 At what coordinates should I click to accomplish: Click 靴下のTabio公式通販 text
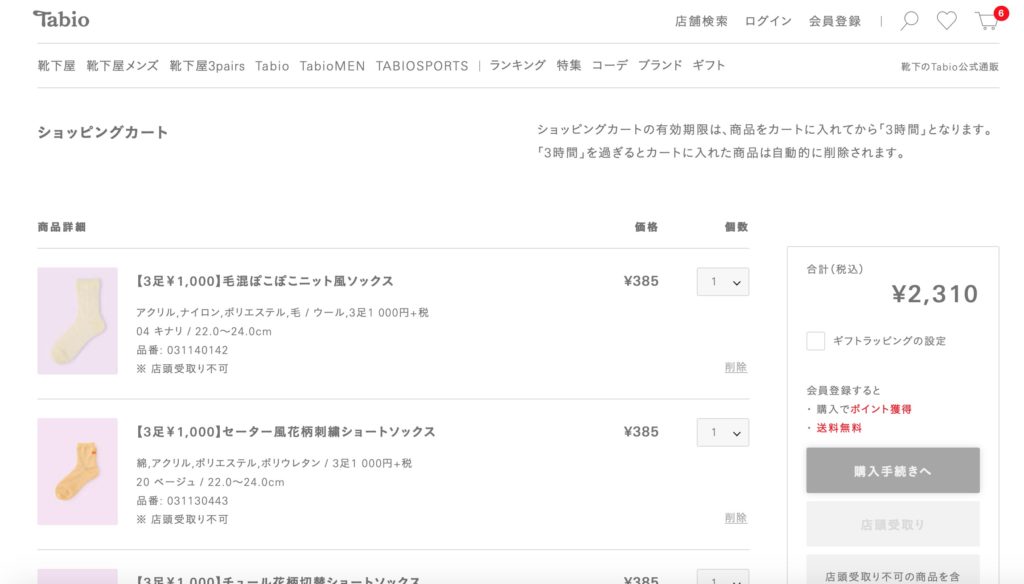point(950,67)
